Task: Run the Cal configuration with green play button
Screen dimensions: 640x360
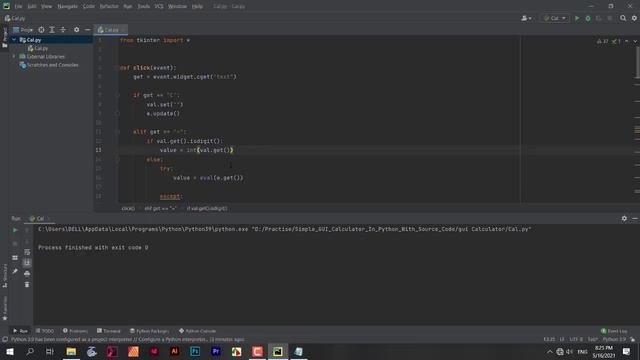Action: tap(577, 18)
